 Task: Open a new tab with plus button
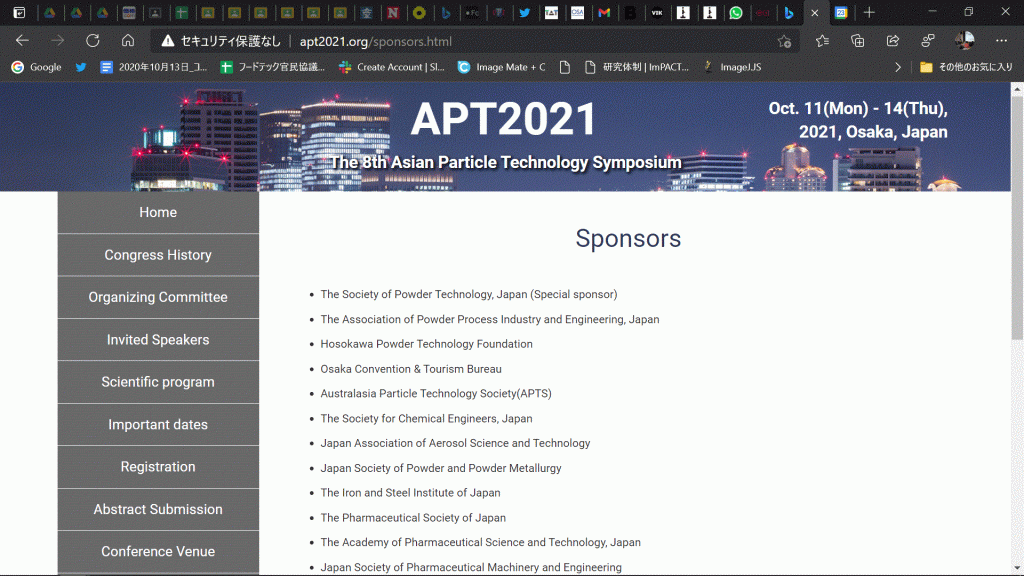(869, 13)
